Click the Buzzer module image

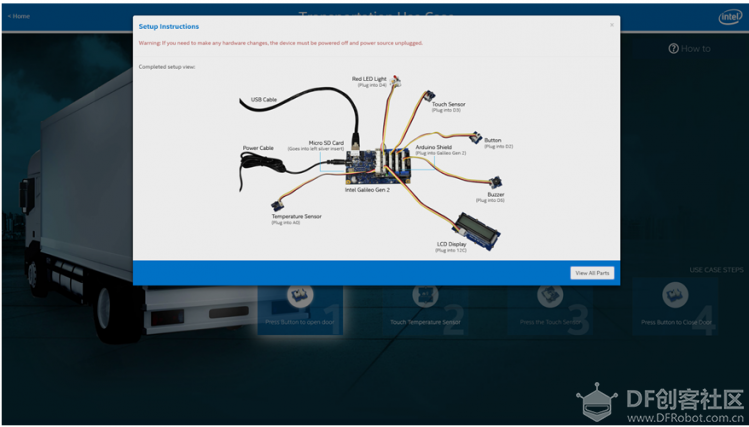pyautogui.click(x=495, y=182)
